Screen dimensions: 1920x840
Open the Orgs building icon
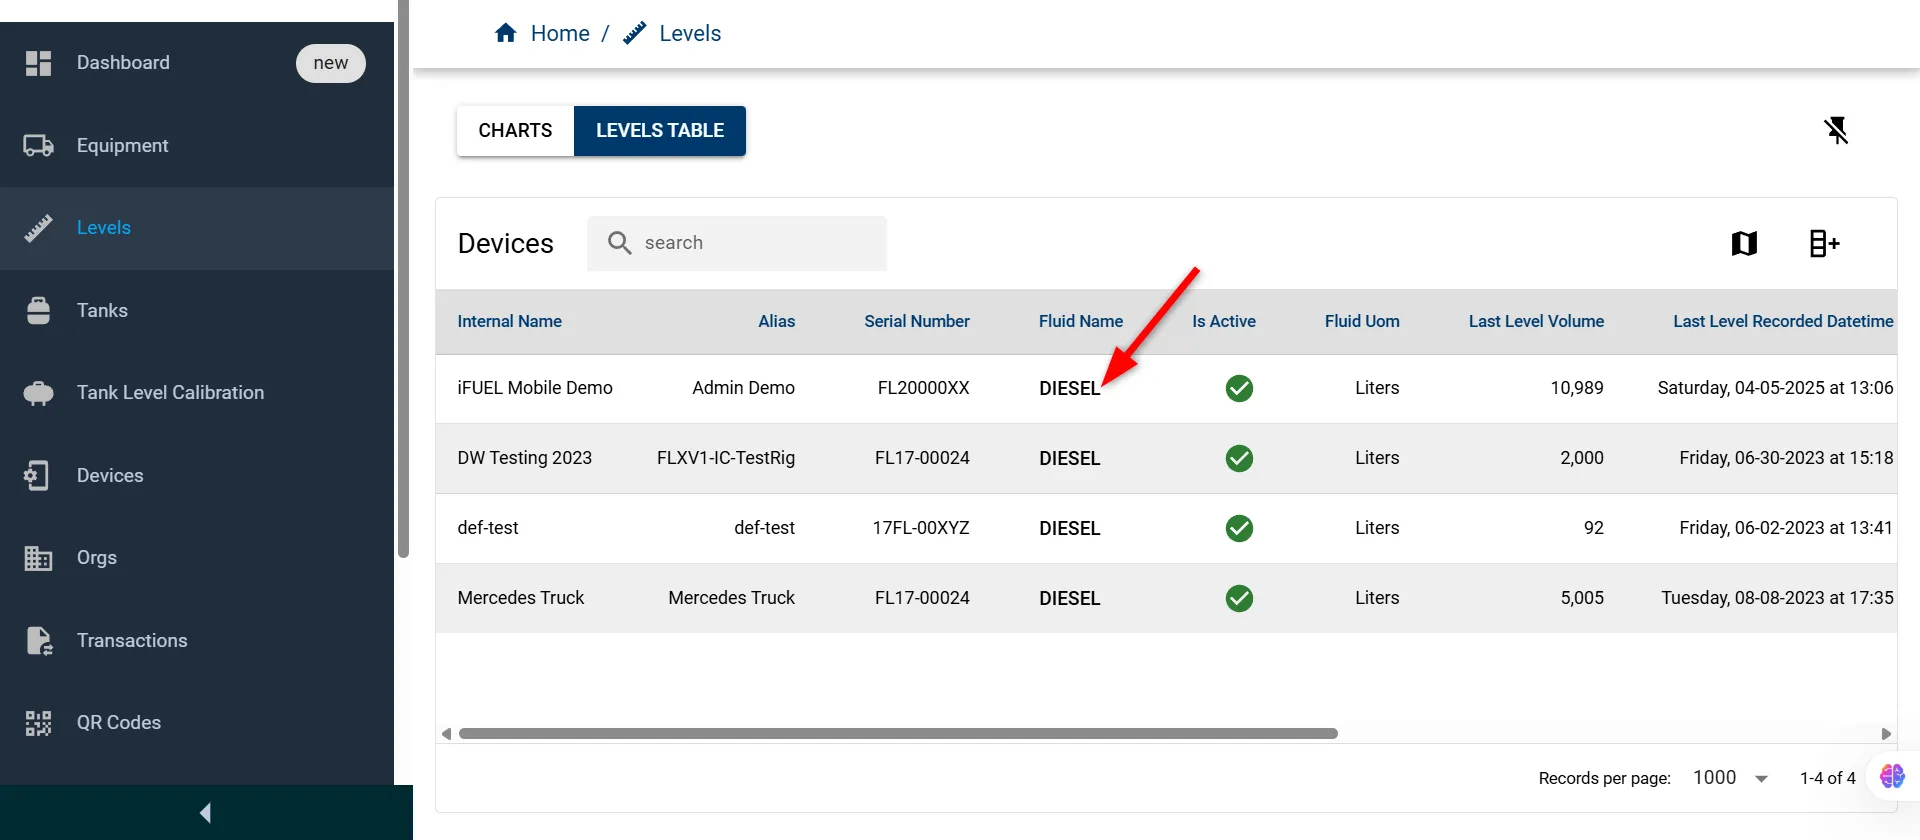[38, 558]
